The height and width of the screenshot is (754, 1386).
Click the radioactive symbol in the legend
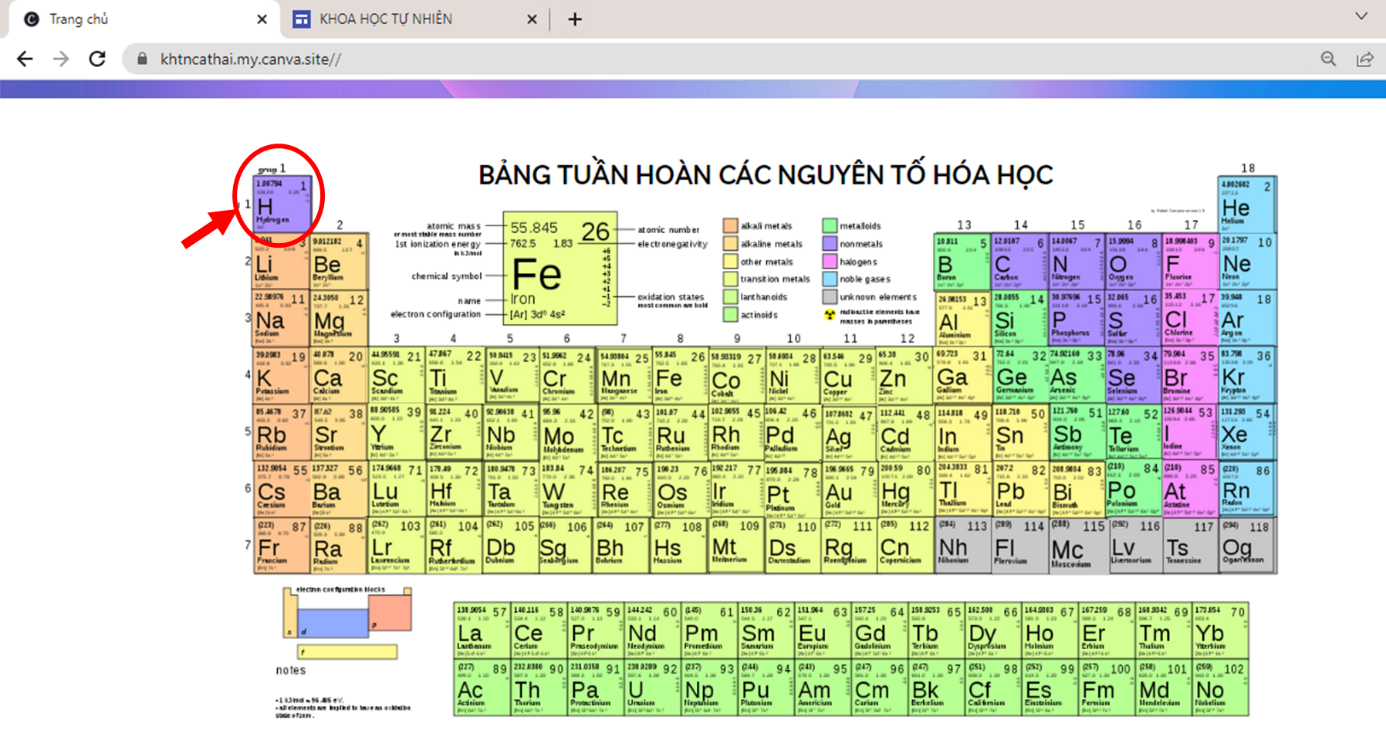click(x=829, y=315)
